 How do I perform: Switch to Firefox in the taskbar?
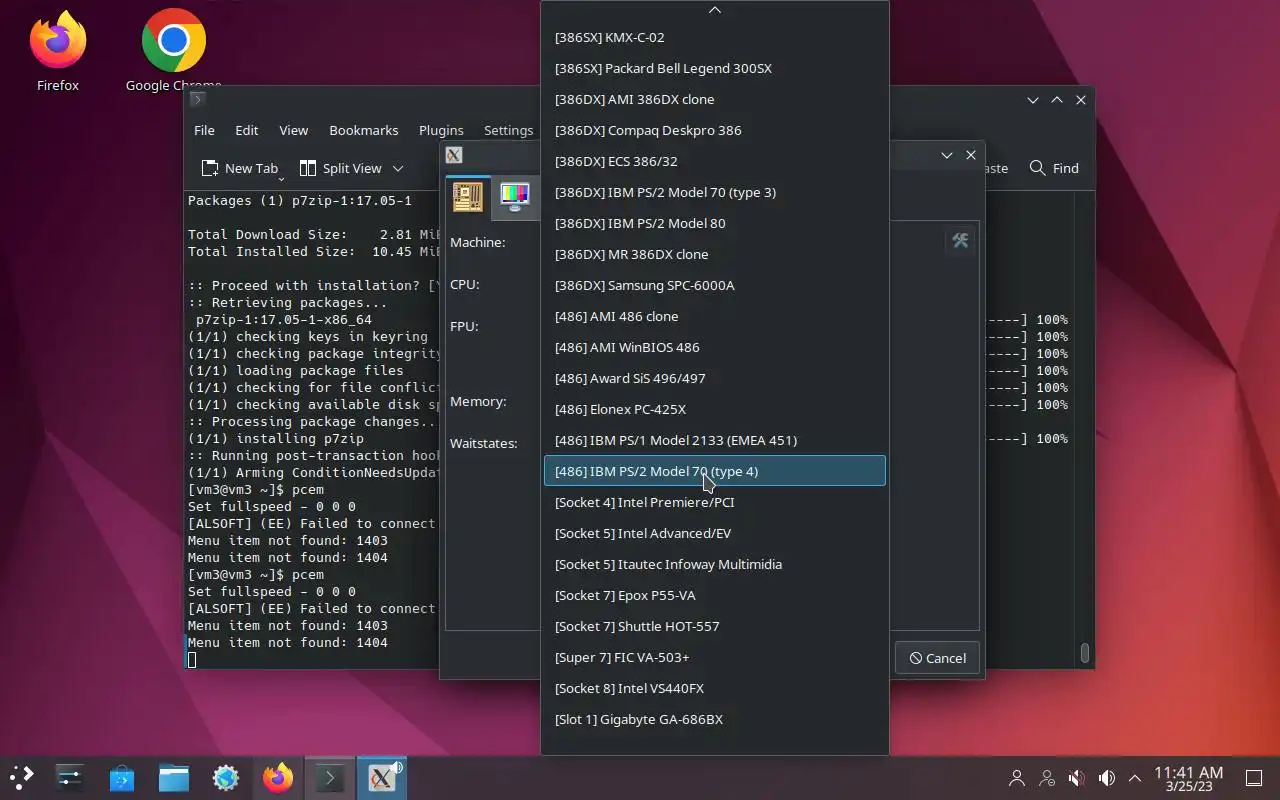point(278,777)
